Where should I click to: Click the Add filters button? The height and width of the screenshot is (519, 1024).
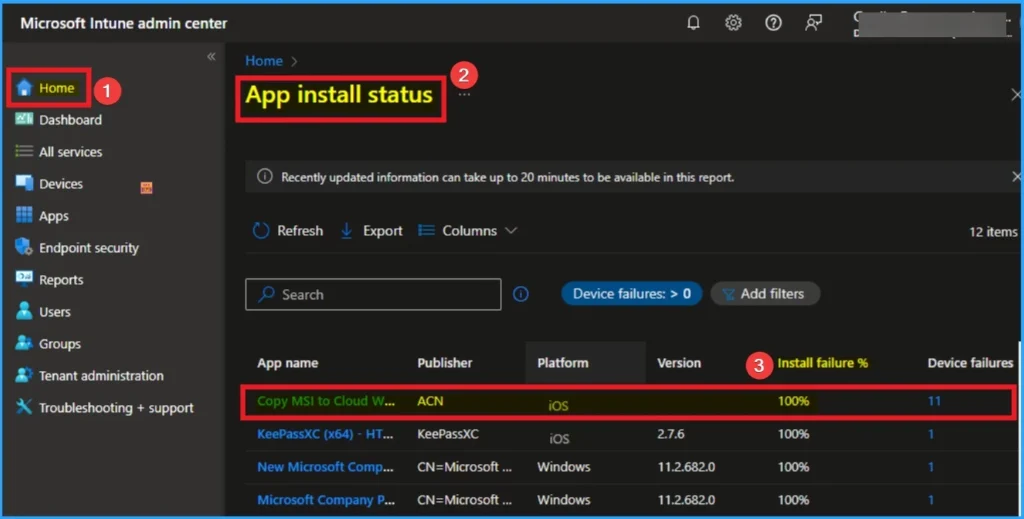tap(765, 294)
